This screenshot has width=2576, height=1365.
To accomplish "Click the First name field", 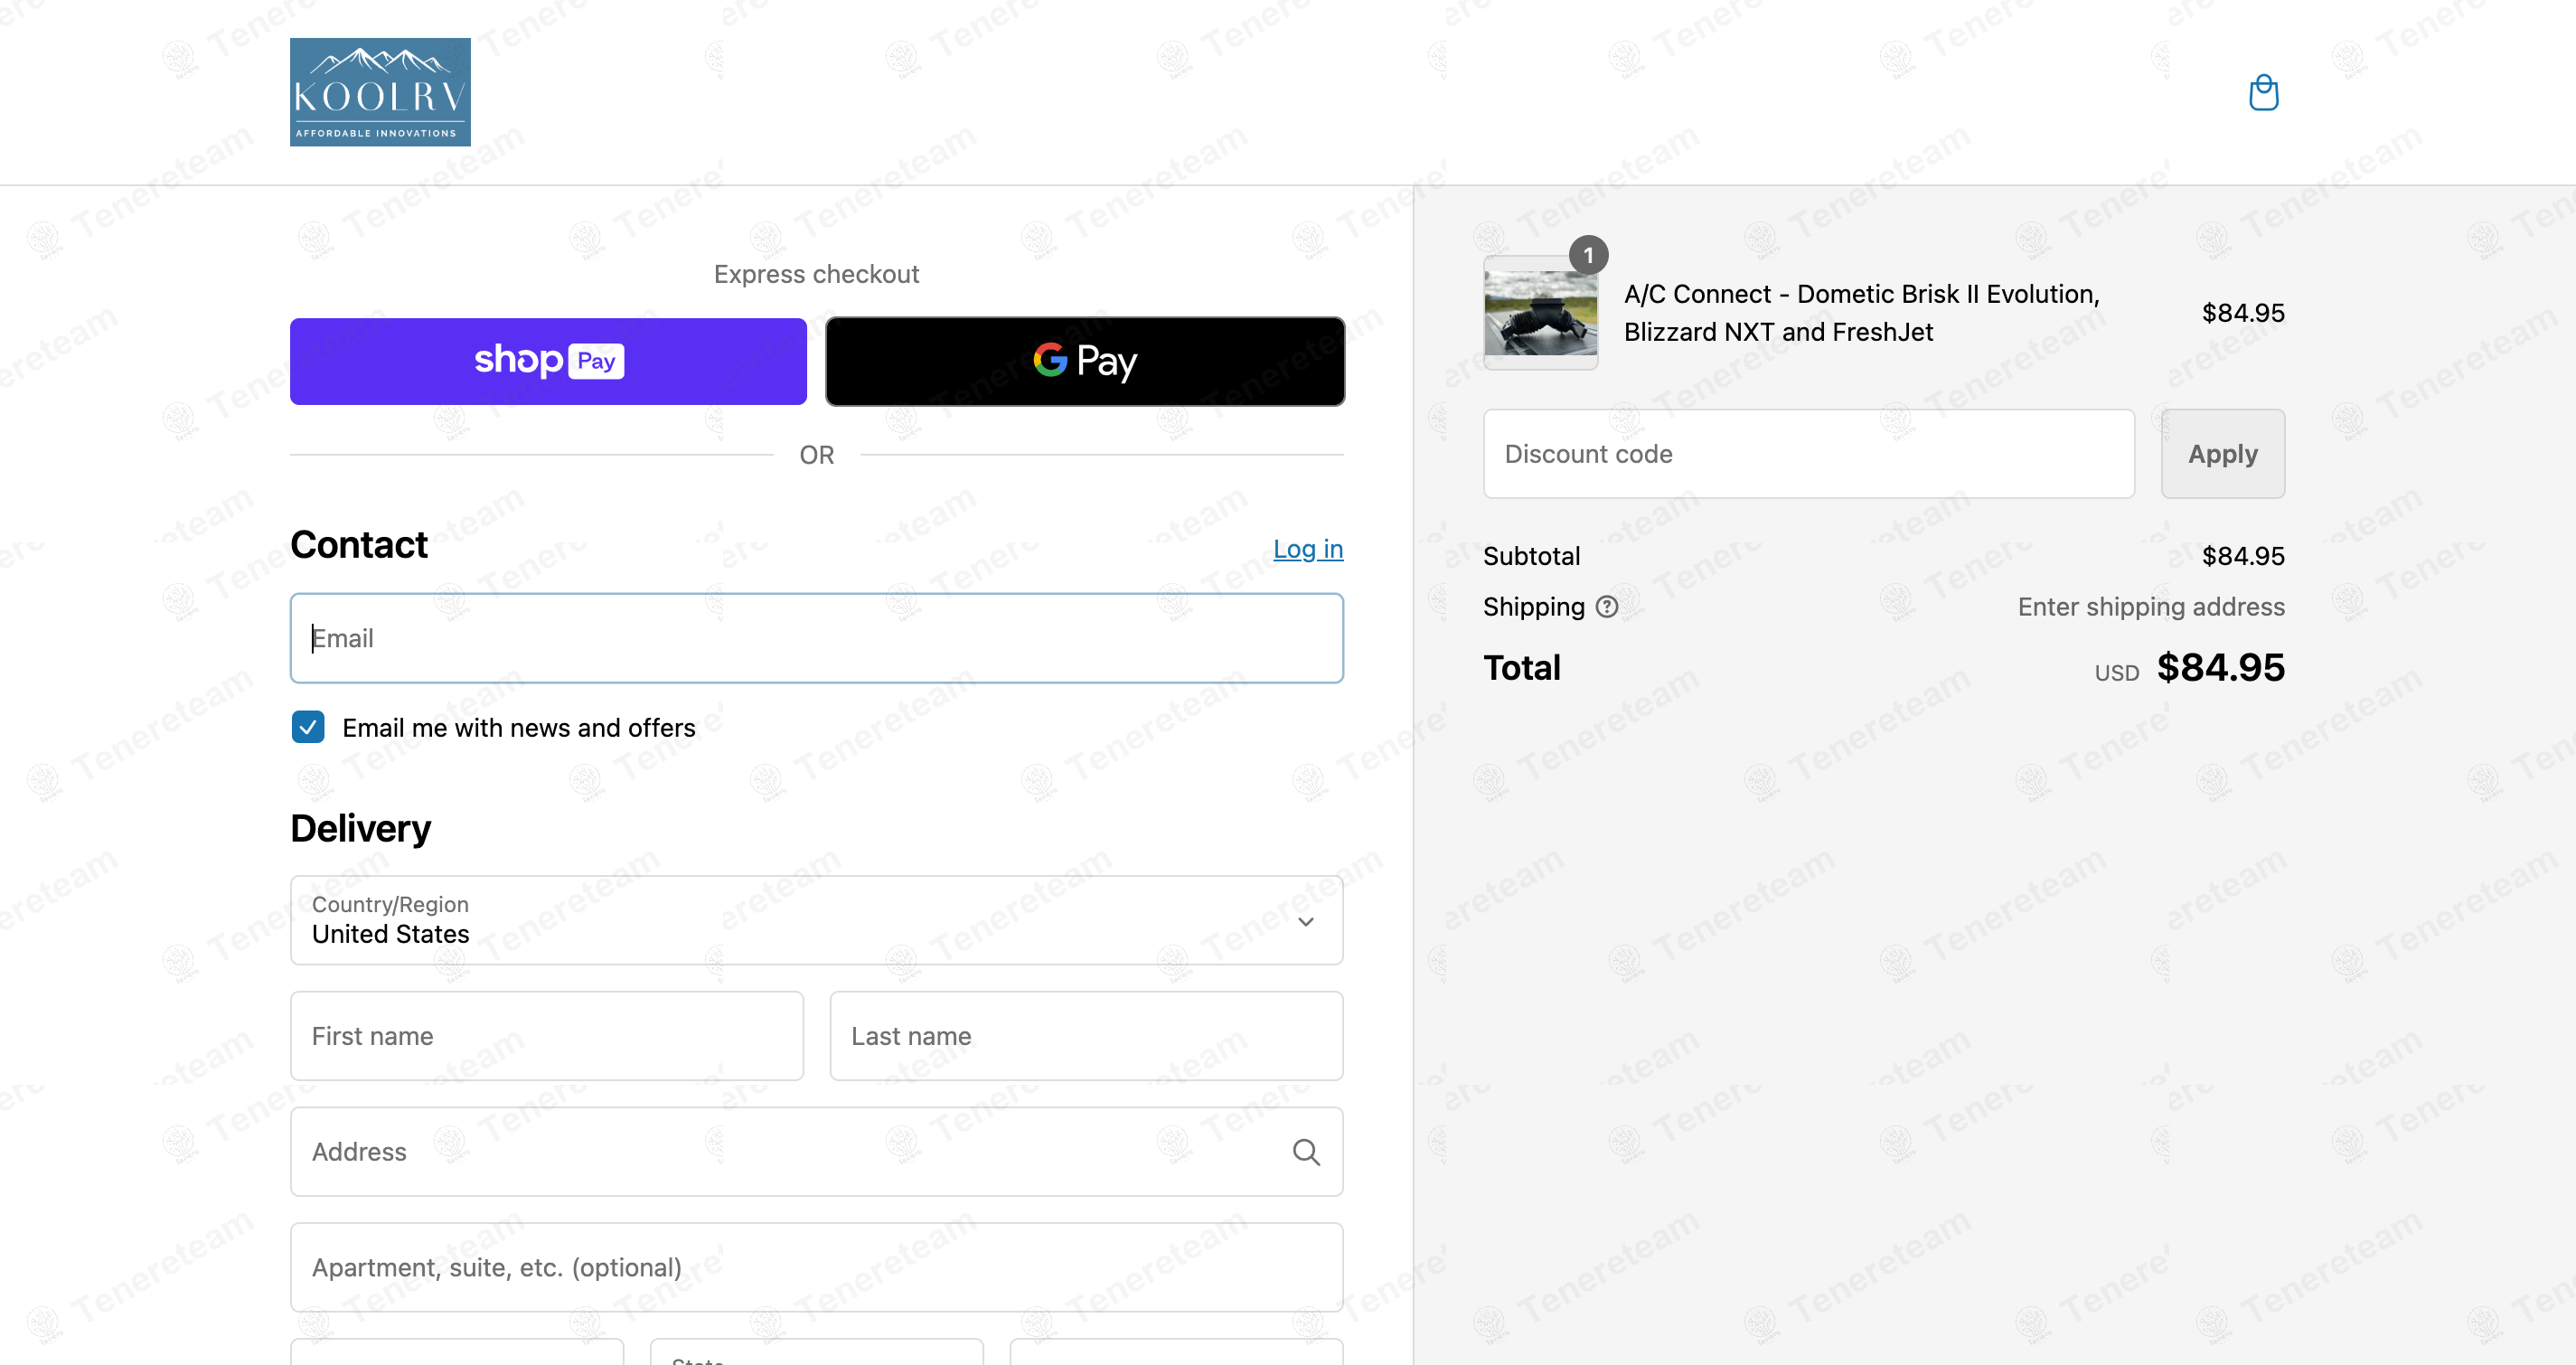I will click(x=547, y=1036).
